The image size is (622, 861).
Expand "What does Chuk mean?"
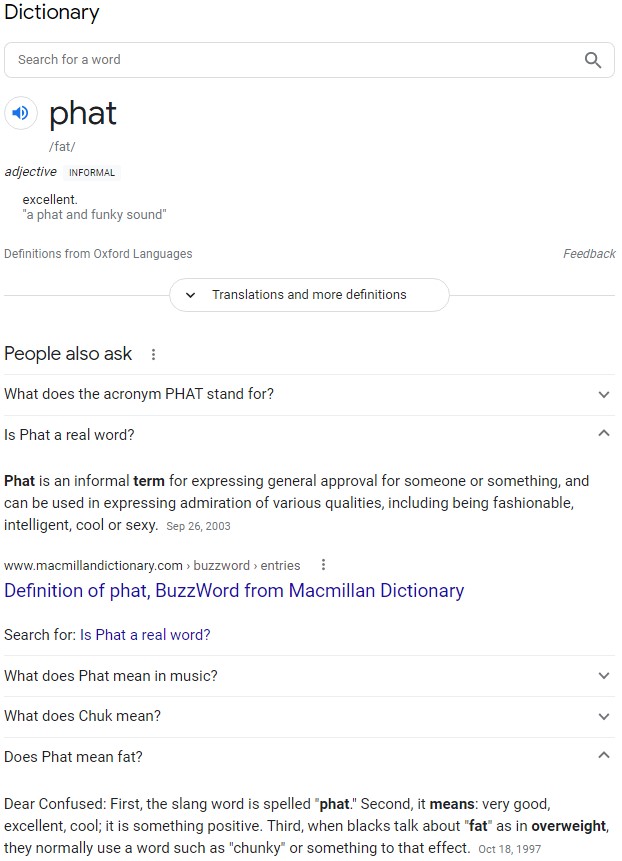[x=604, y=716]
